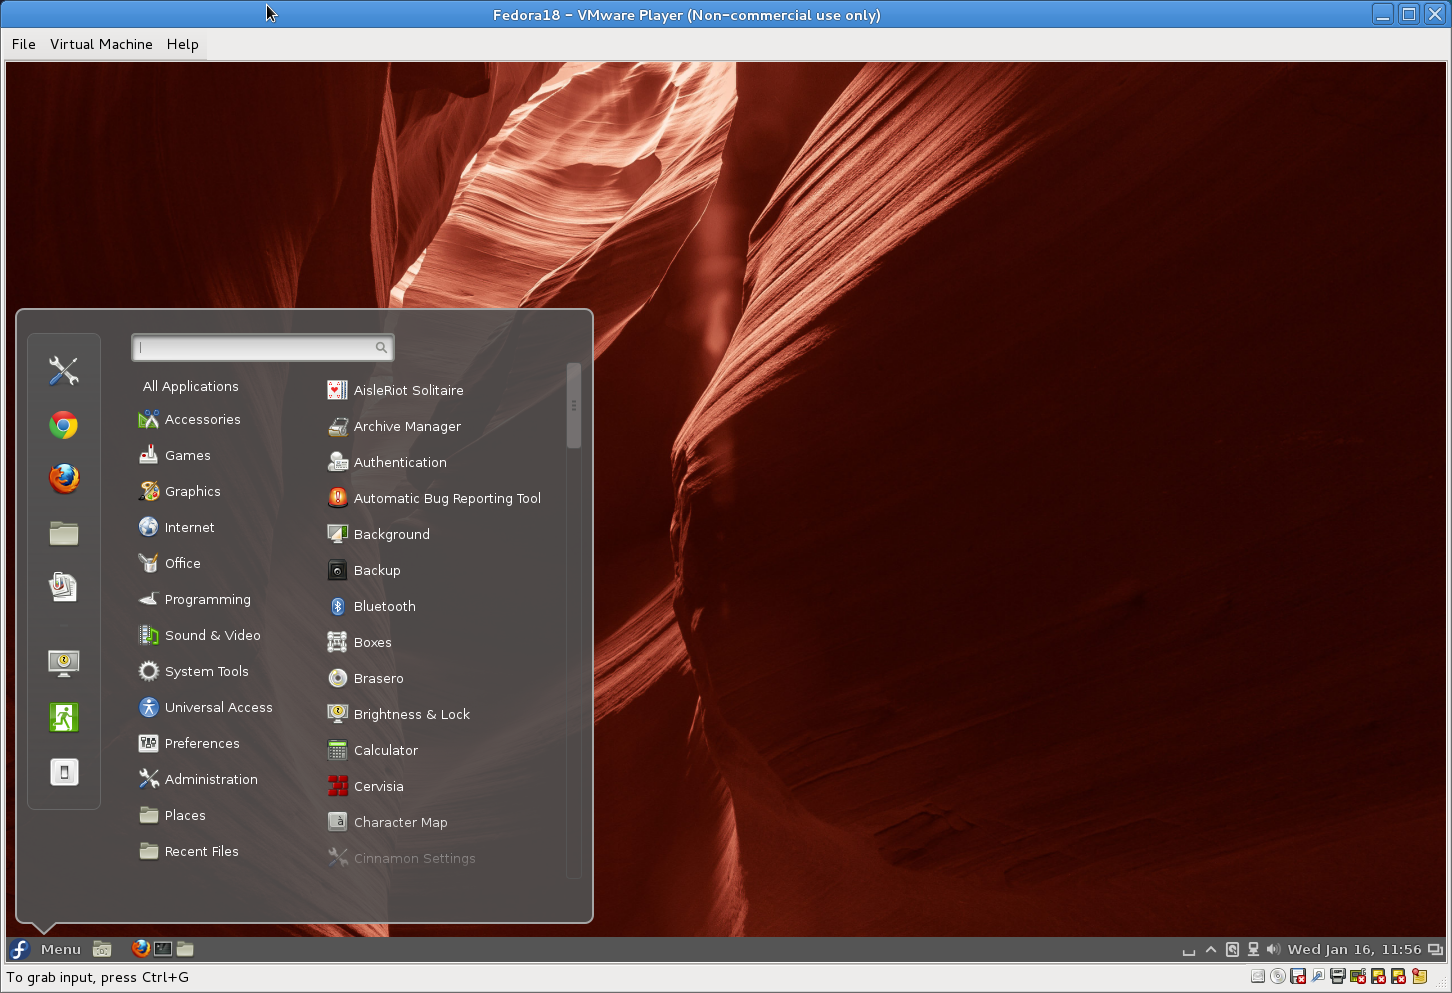Click VMware CD/DVD device status icon
The height and width of the screenshot is (993, 1452).
pos(1278,976)
